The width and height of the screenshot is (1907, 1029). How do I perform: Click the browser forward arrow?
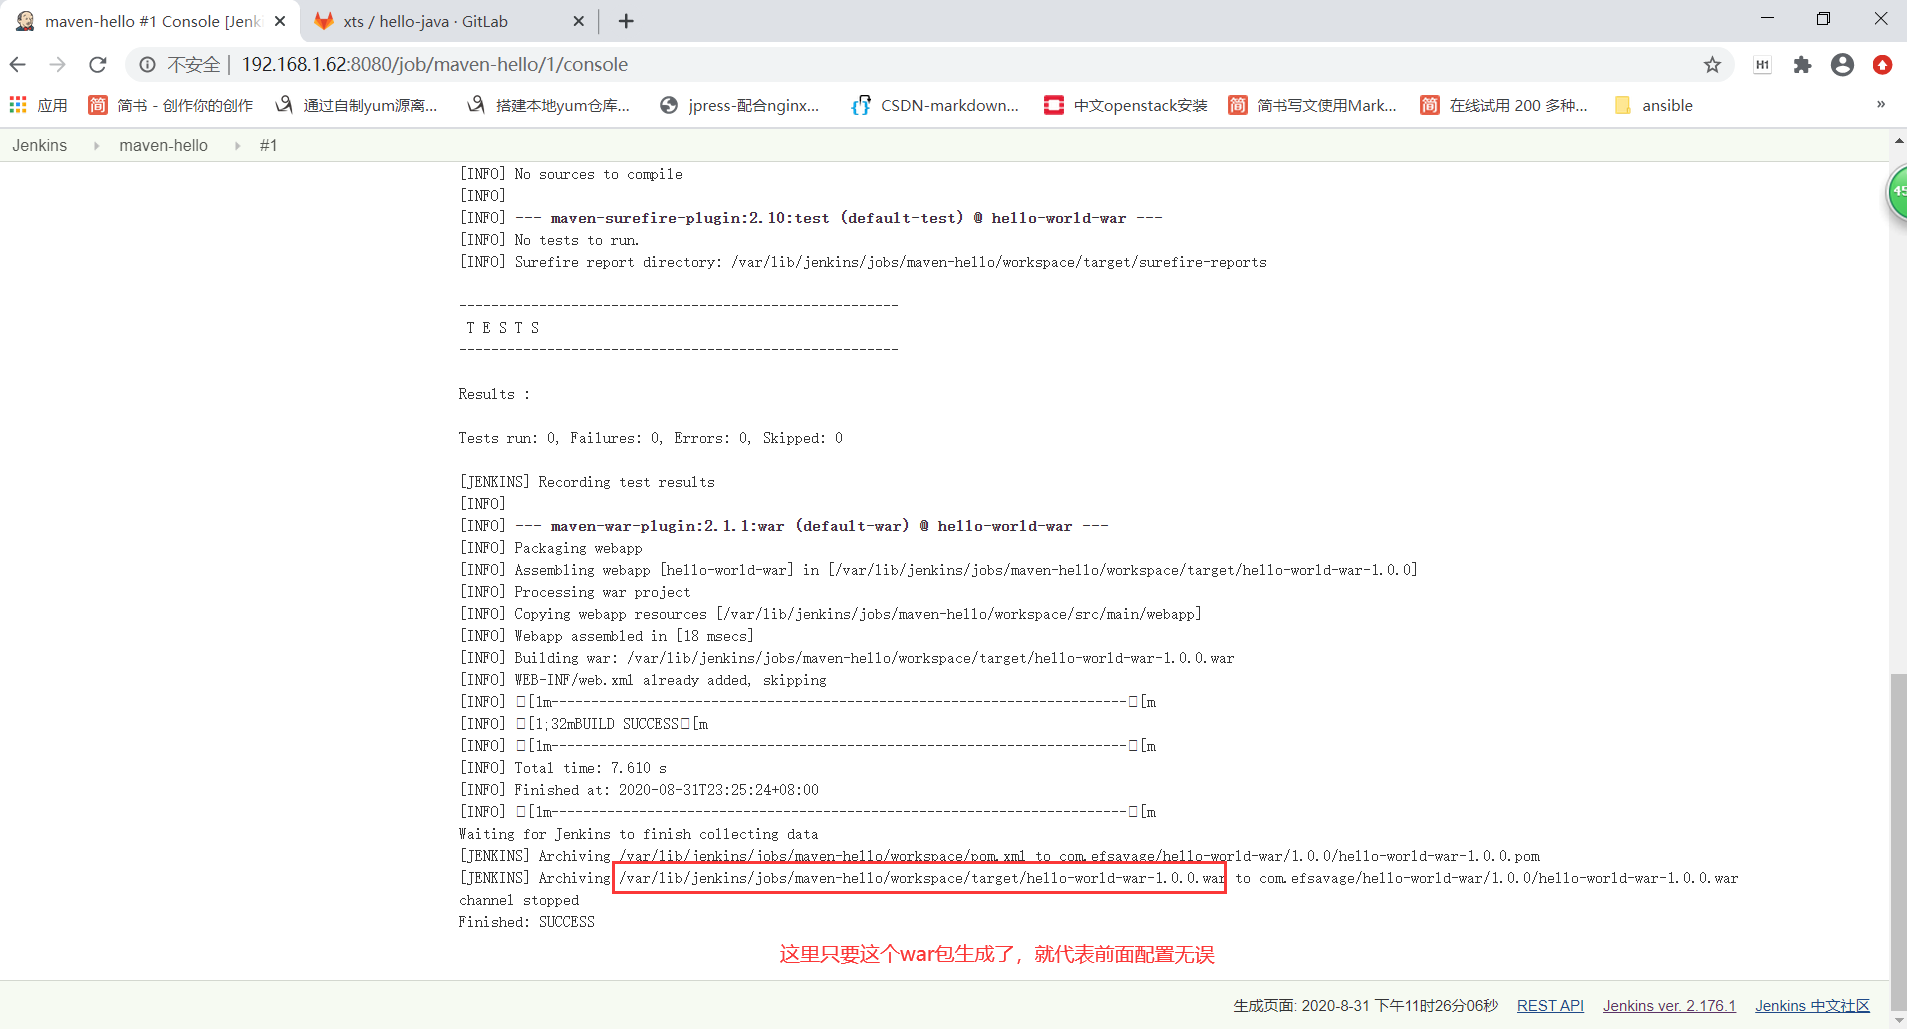click(x=58, y=65)
